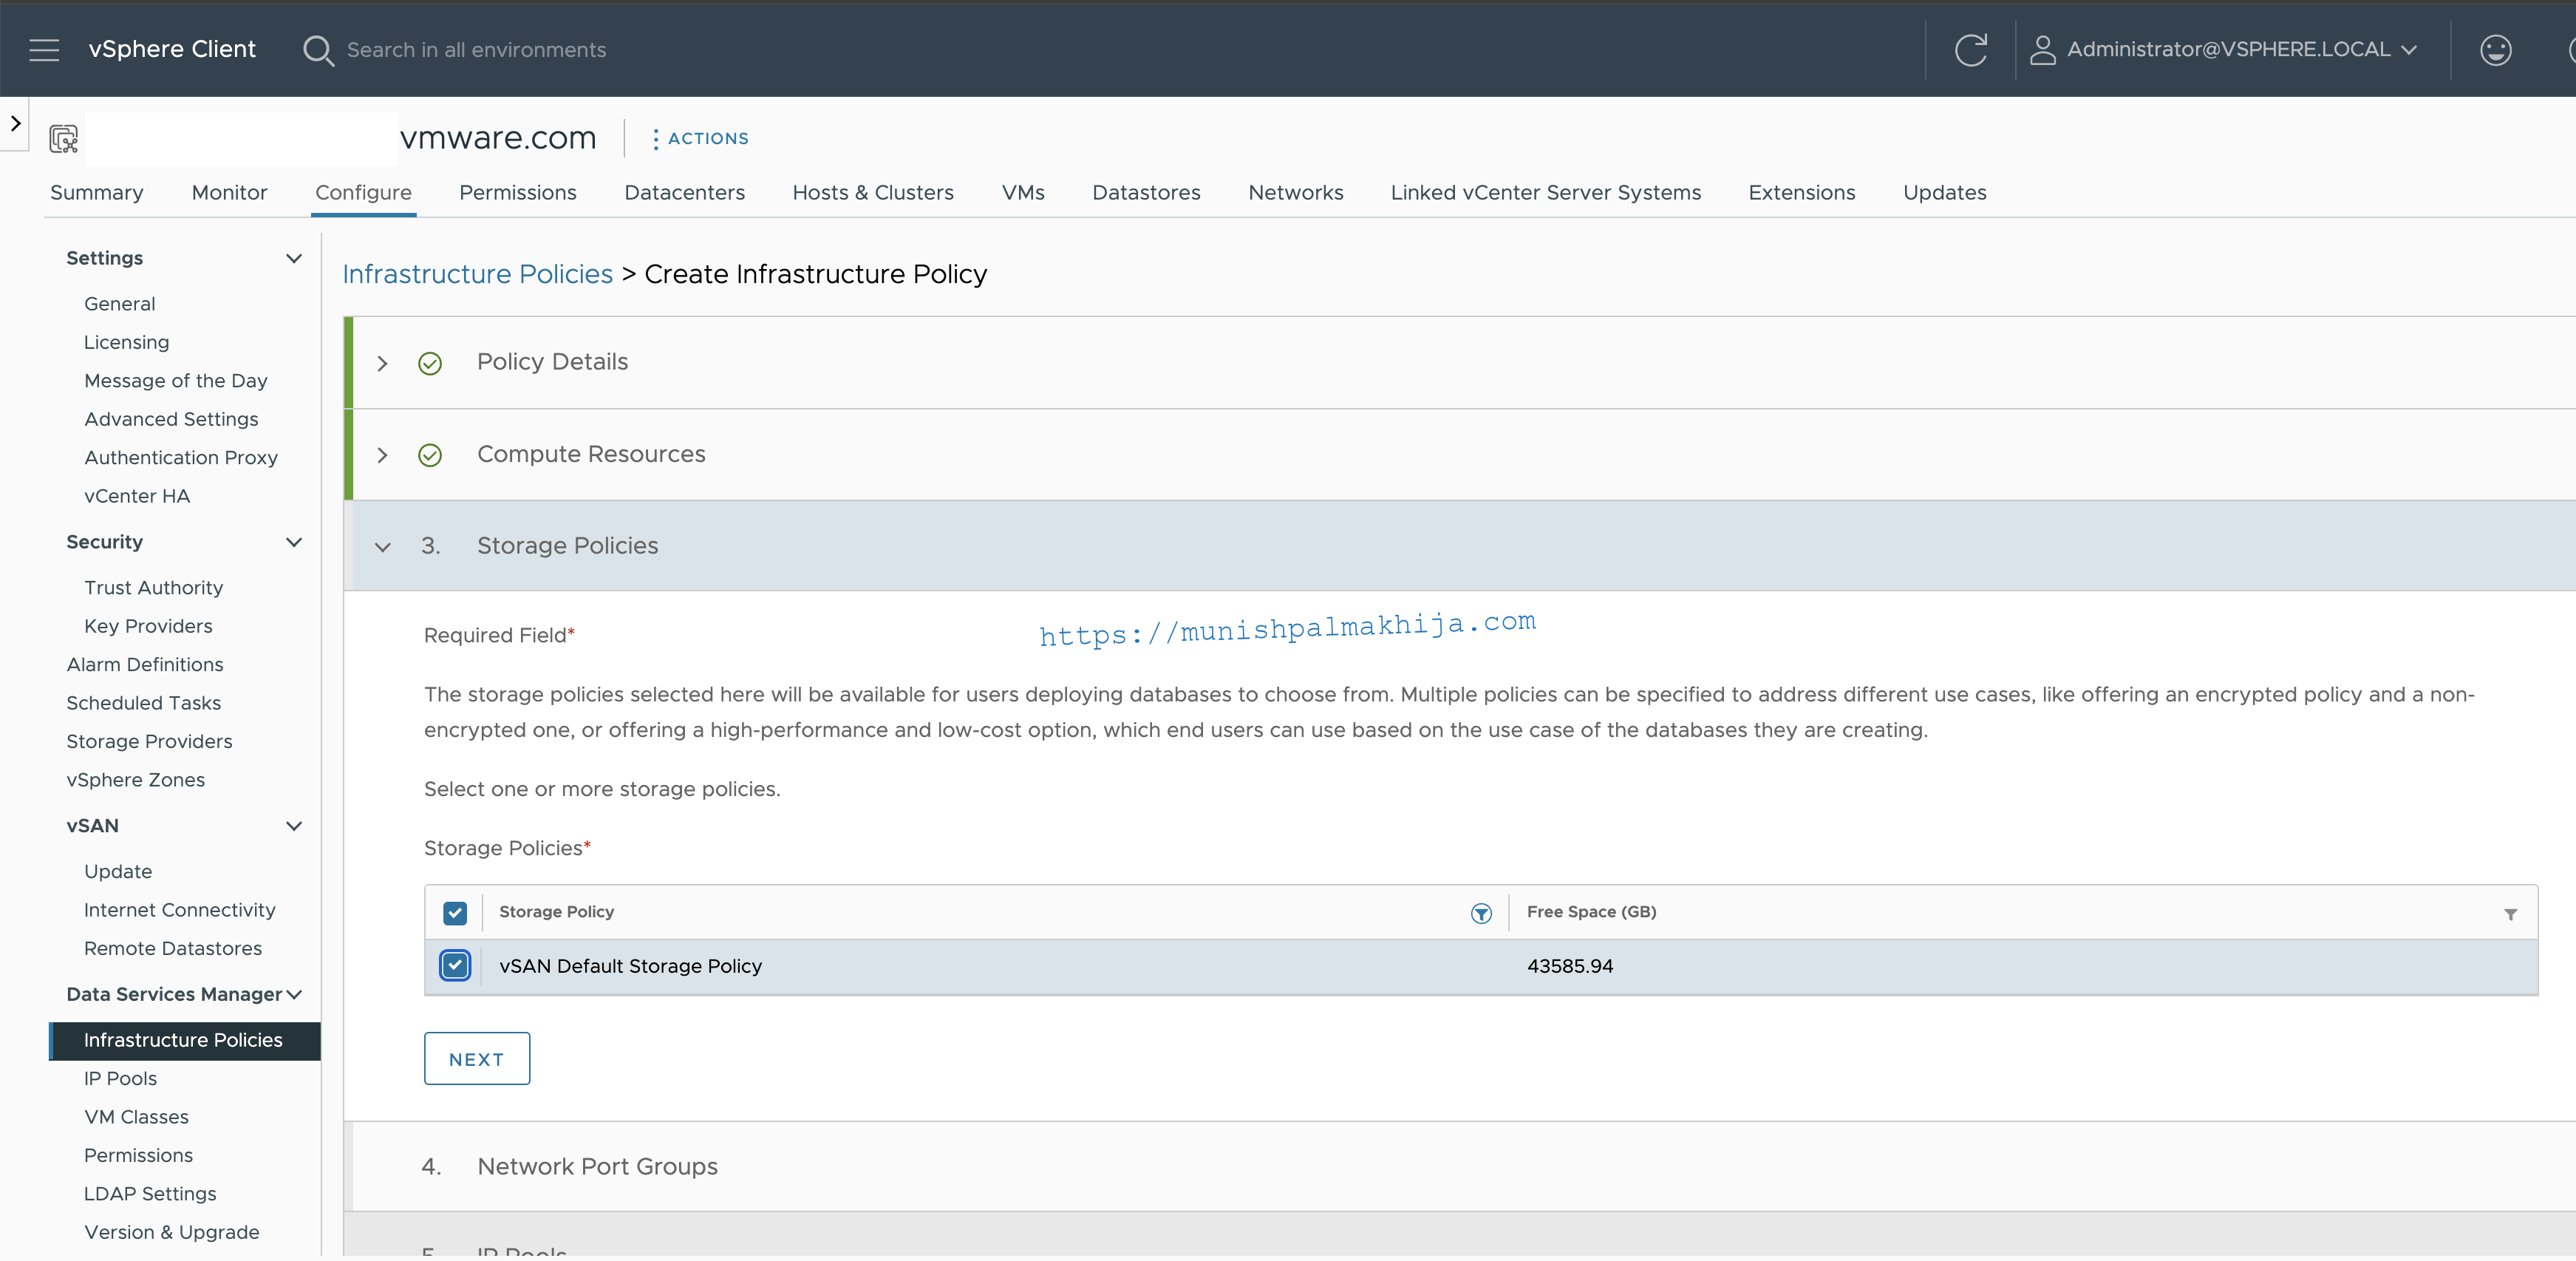The height and width of the screenshot is (1261, 2576).
Task: Click the 43585.94 free space value
Action: pyautogui.click(x=1569, y=966)
